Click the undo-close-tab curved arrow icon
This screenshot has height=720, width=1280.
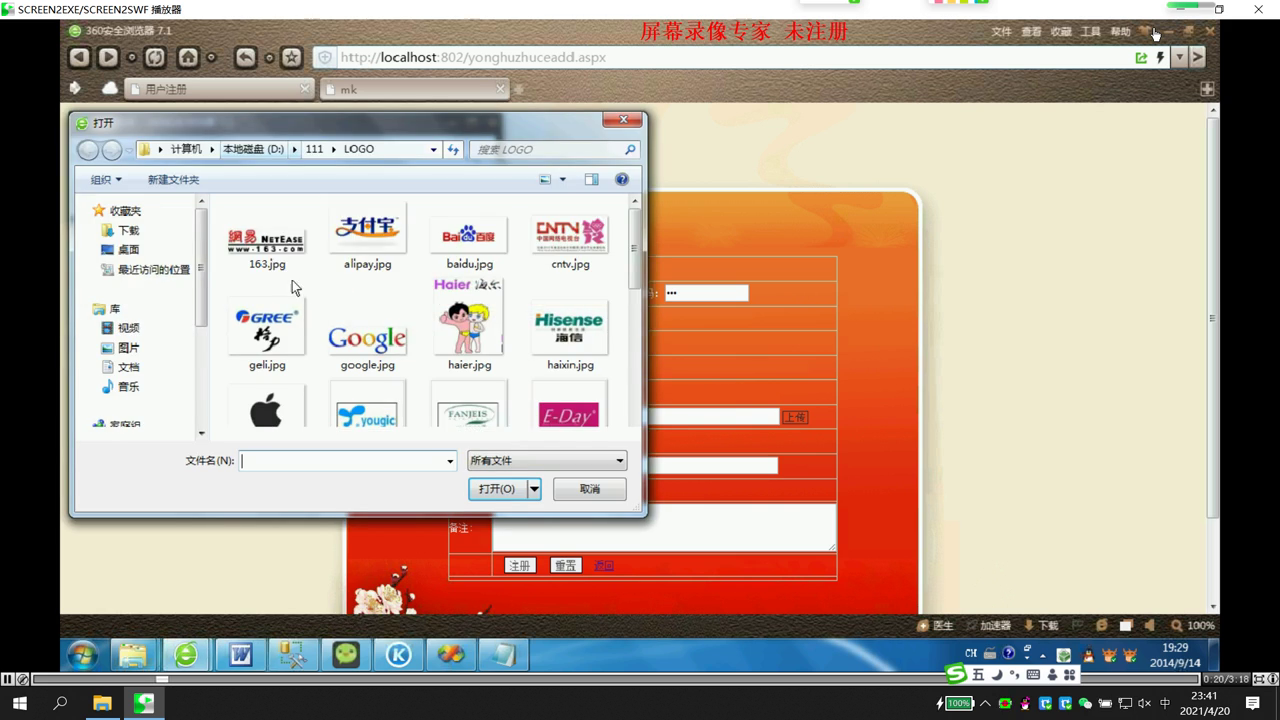pos(246,57)
